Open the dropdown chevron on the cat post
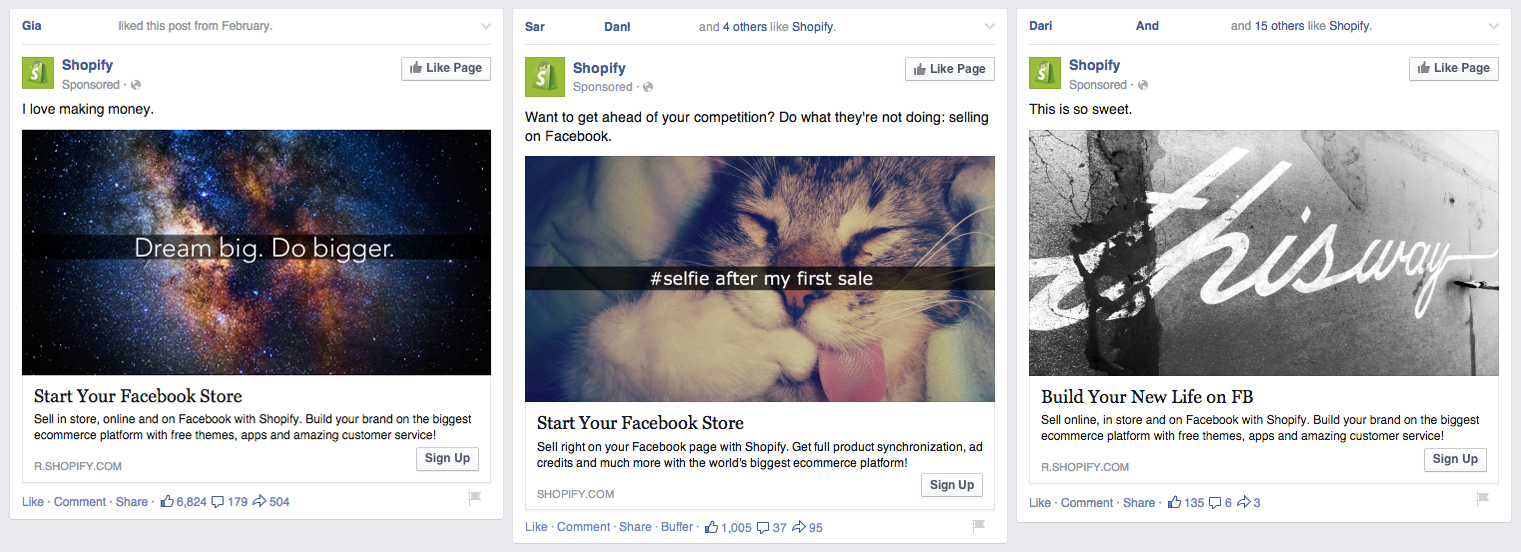1521x552 pixels. pyautogui.click(x=990, y=27)
